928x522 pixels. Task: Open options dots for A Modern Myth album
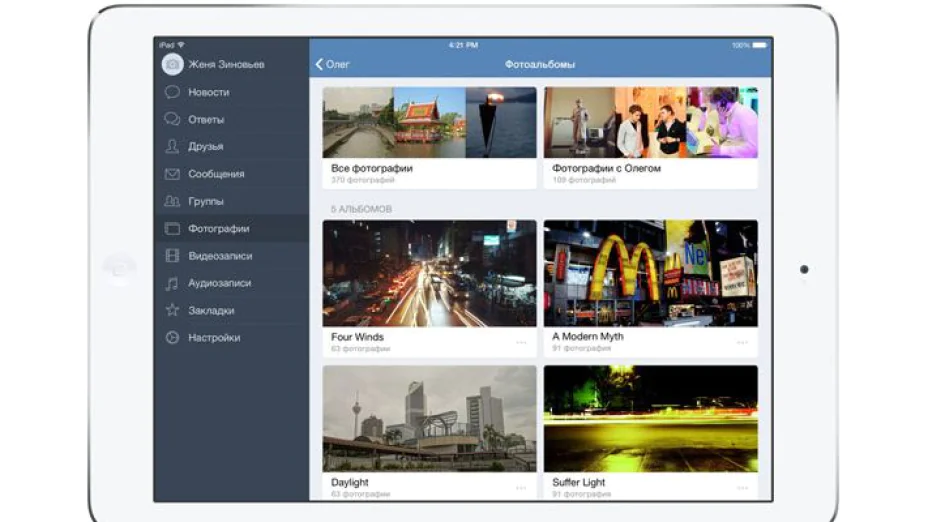742,342
